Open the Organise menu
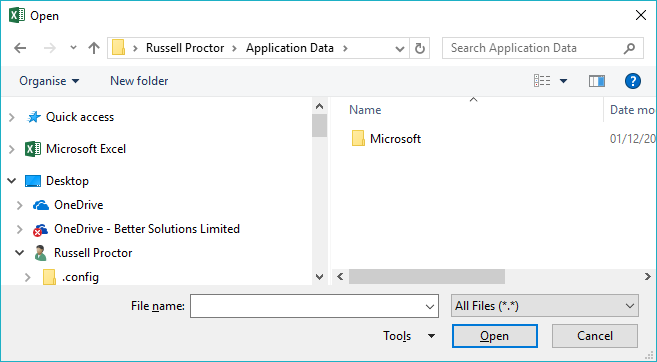This screenshot has width=657, height=362. click(x=49, y=81)
